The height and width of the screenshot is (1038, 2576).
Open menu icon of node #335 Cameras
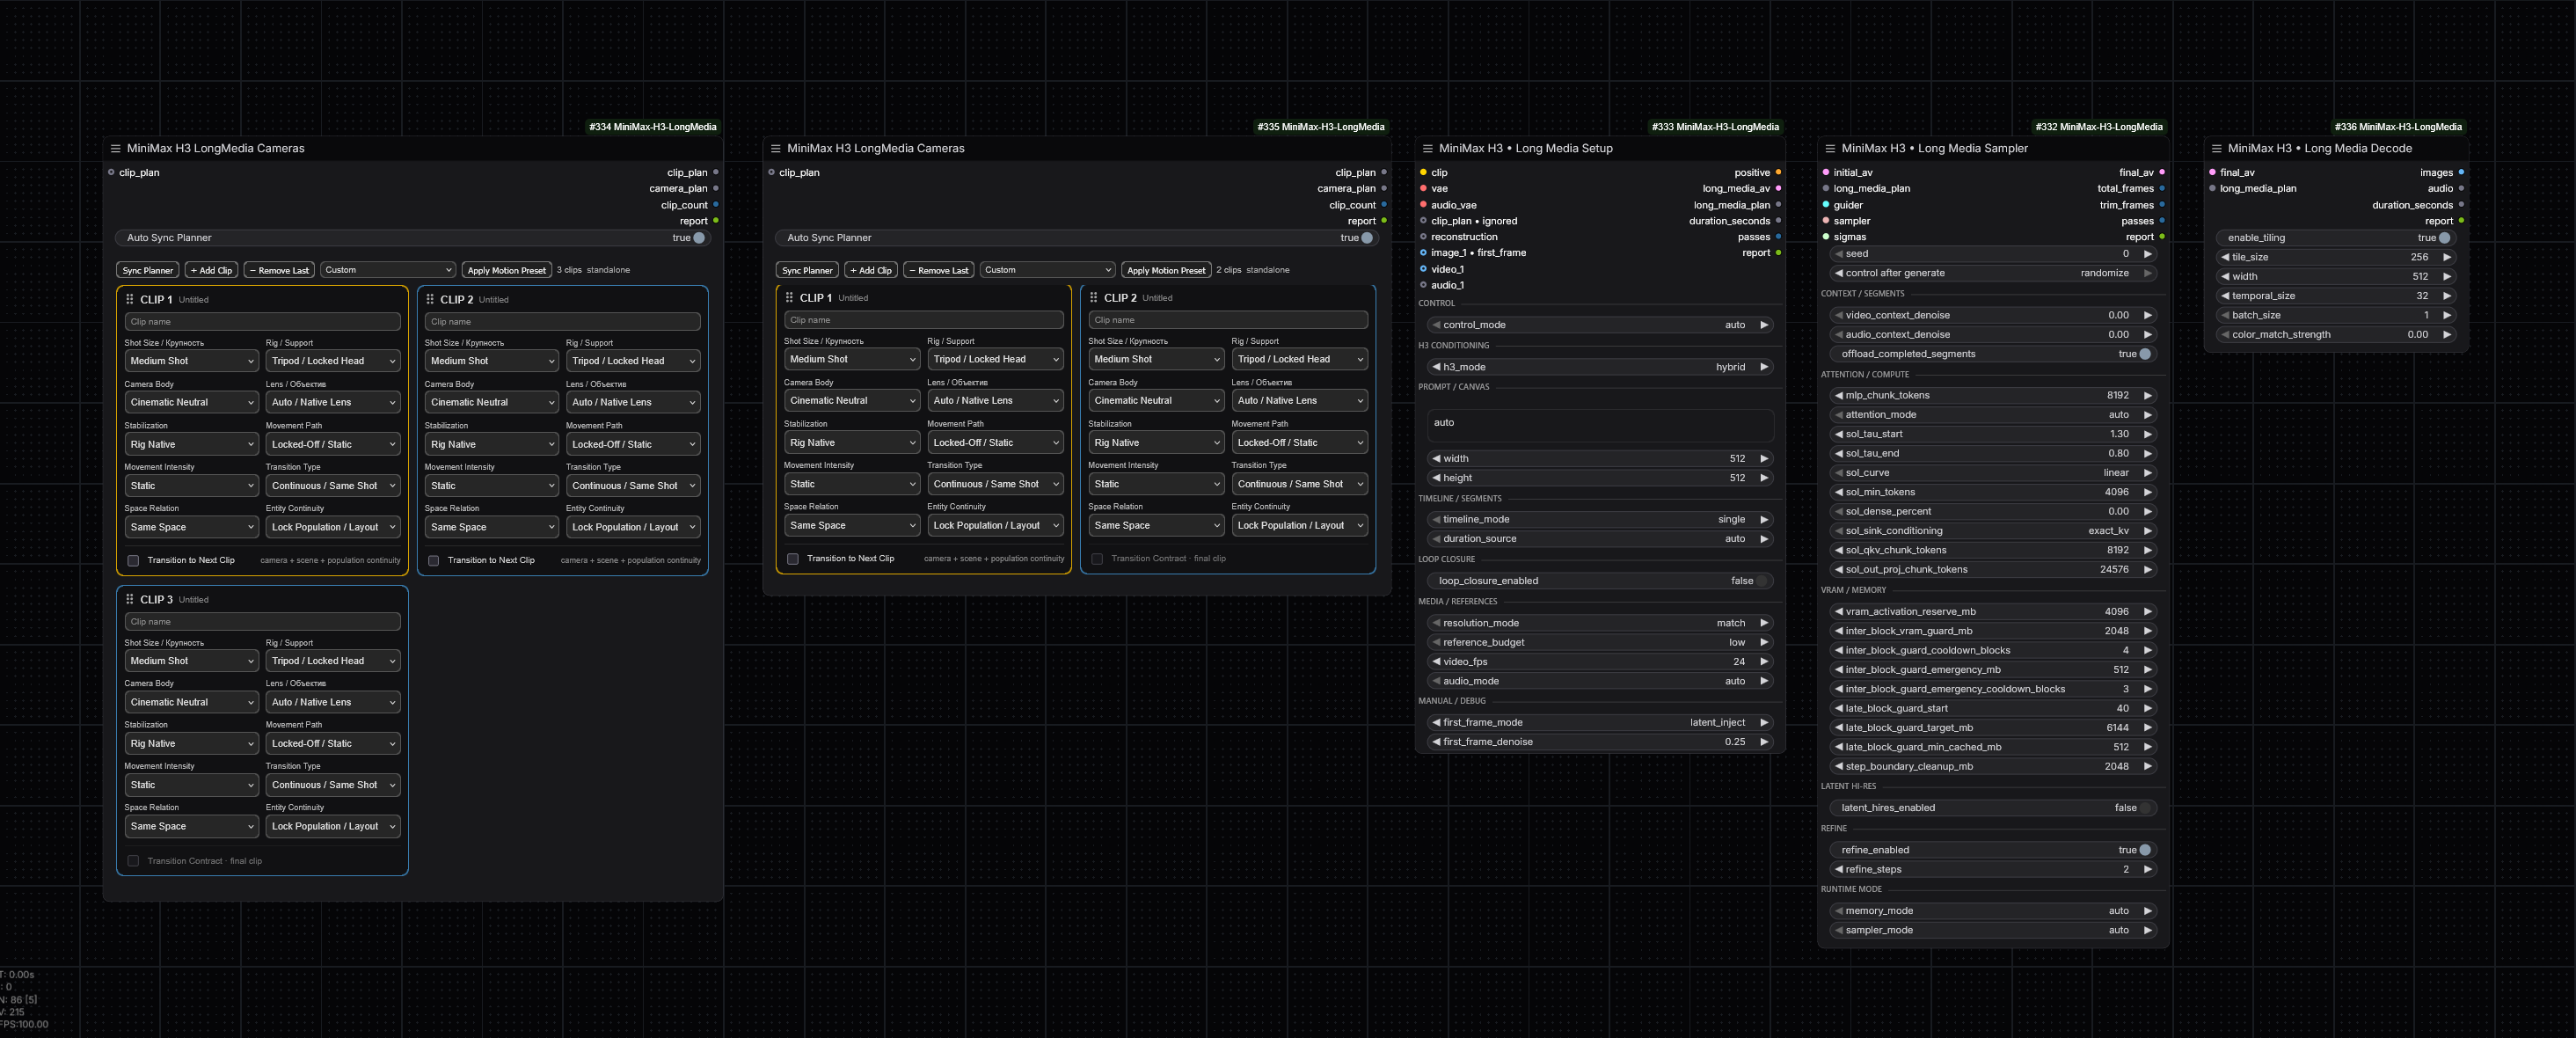pyautogui.click(x=775, y=148)
